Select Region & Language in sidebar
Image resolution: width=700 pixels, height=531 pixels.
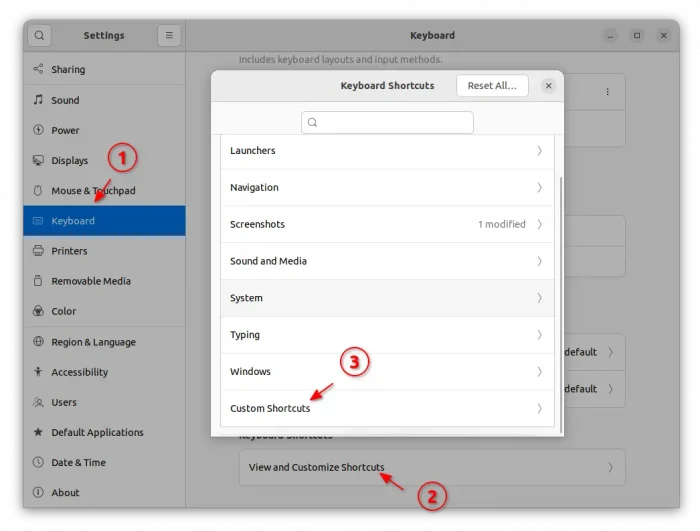(93, 342)
